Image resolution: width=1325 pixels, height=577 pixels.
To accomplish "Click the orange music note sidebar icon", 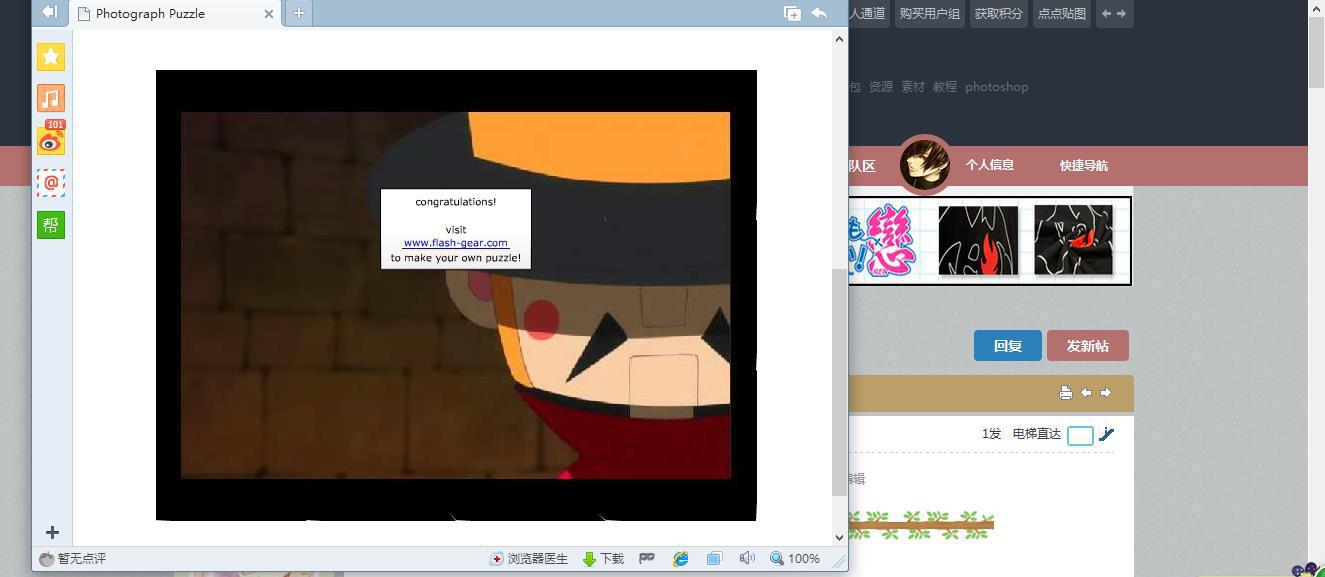I will [x=51, y=98].
